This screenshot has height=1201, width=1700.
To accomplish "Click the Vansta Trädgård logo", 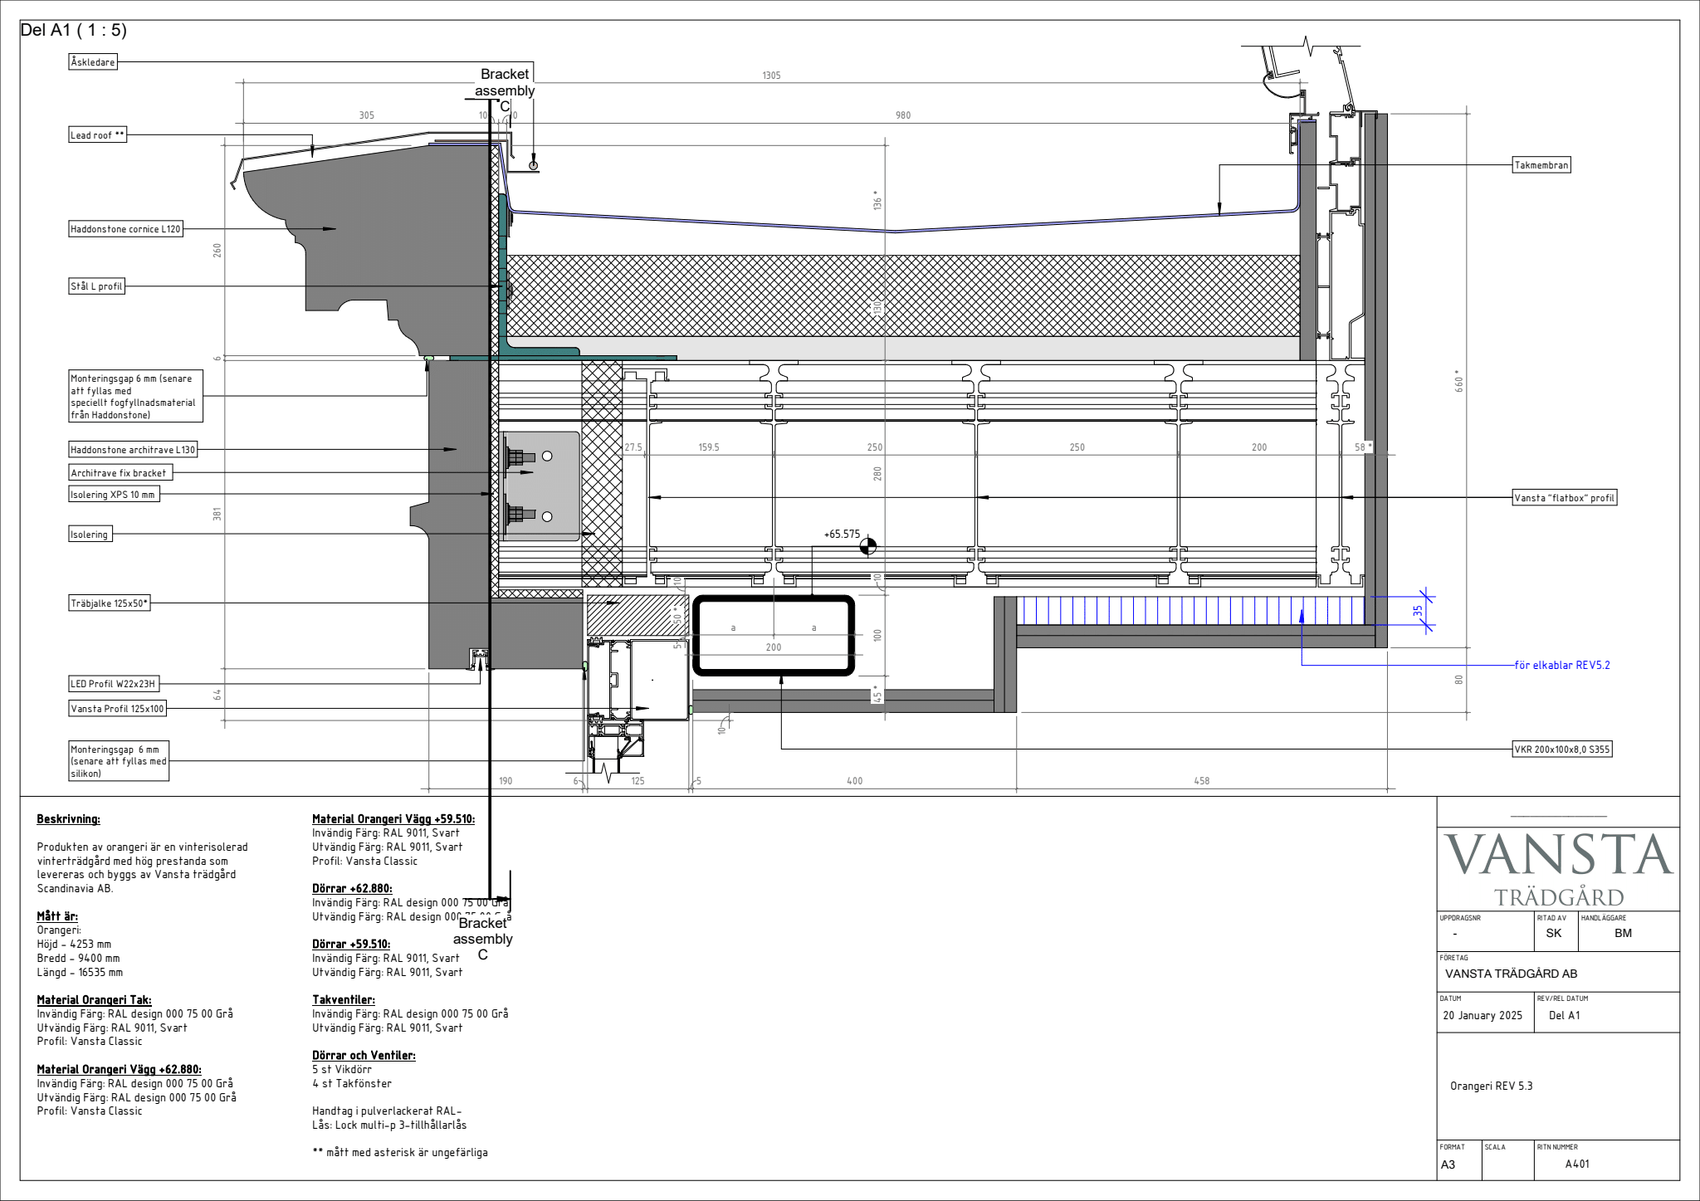I will coord(1558,868).
